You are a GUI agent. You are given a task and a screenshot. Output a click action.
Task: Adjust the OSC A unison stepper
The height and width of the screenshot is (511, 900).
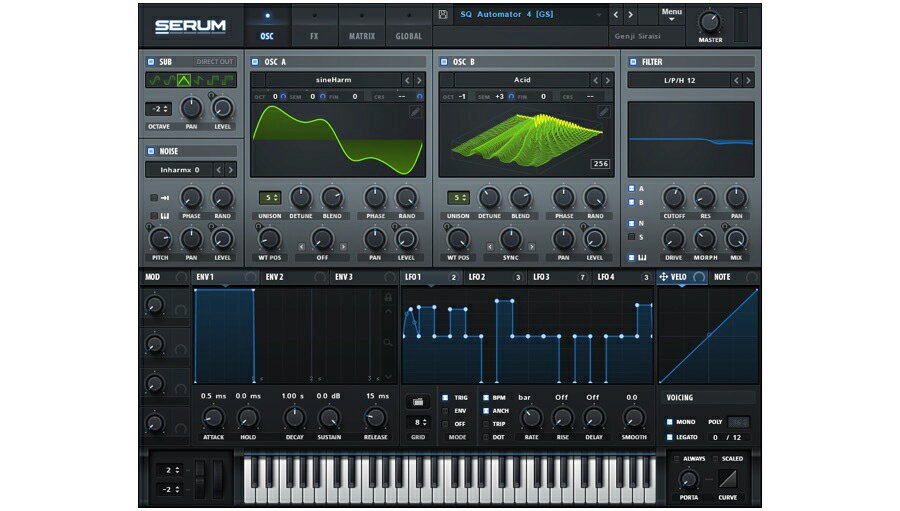pyautogui.click(x=269, y=198)
